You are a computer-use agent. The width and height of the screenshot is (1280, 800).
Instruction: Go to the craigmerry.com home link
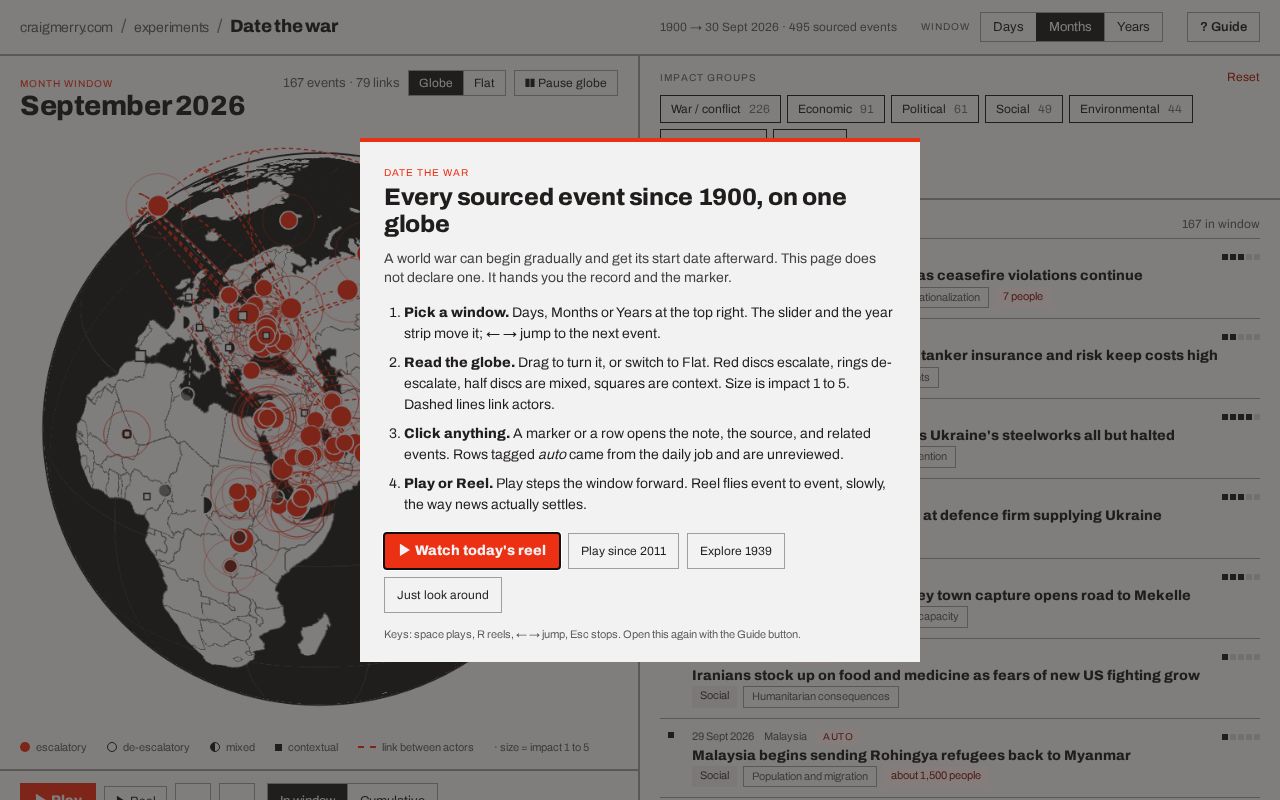66,27
